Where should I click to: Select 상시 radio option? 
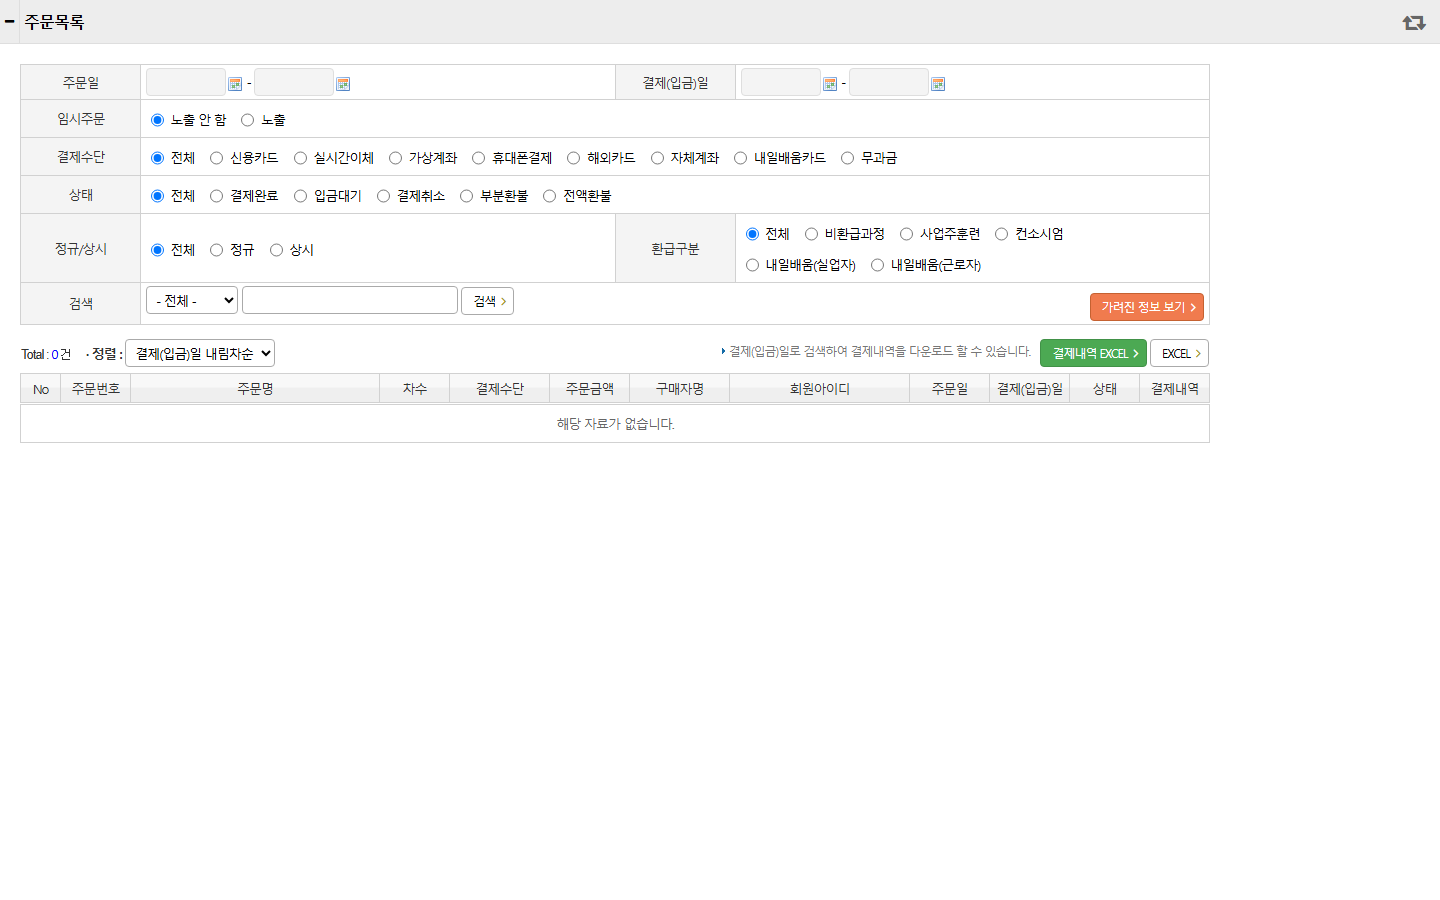coord(276,250)
